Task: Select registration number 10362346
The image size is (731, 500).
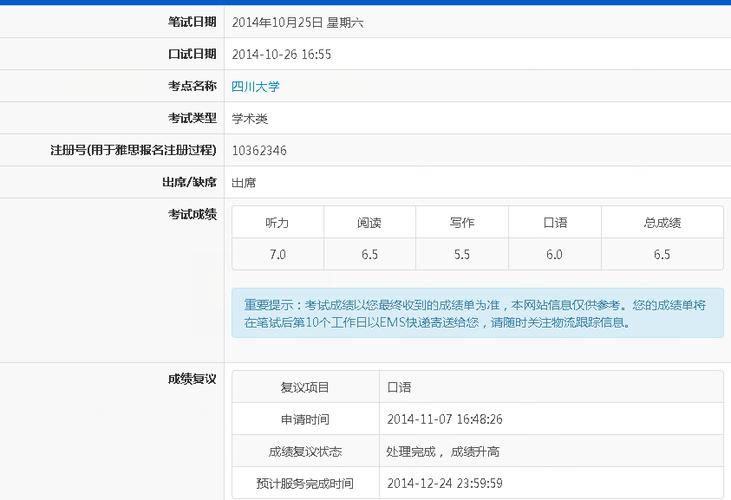Action: pyautogui.click(x=259, y=151)
